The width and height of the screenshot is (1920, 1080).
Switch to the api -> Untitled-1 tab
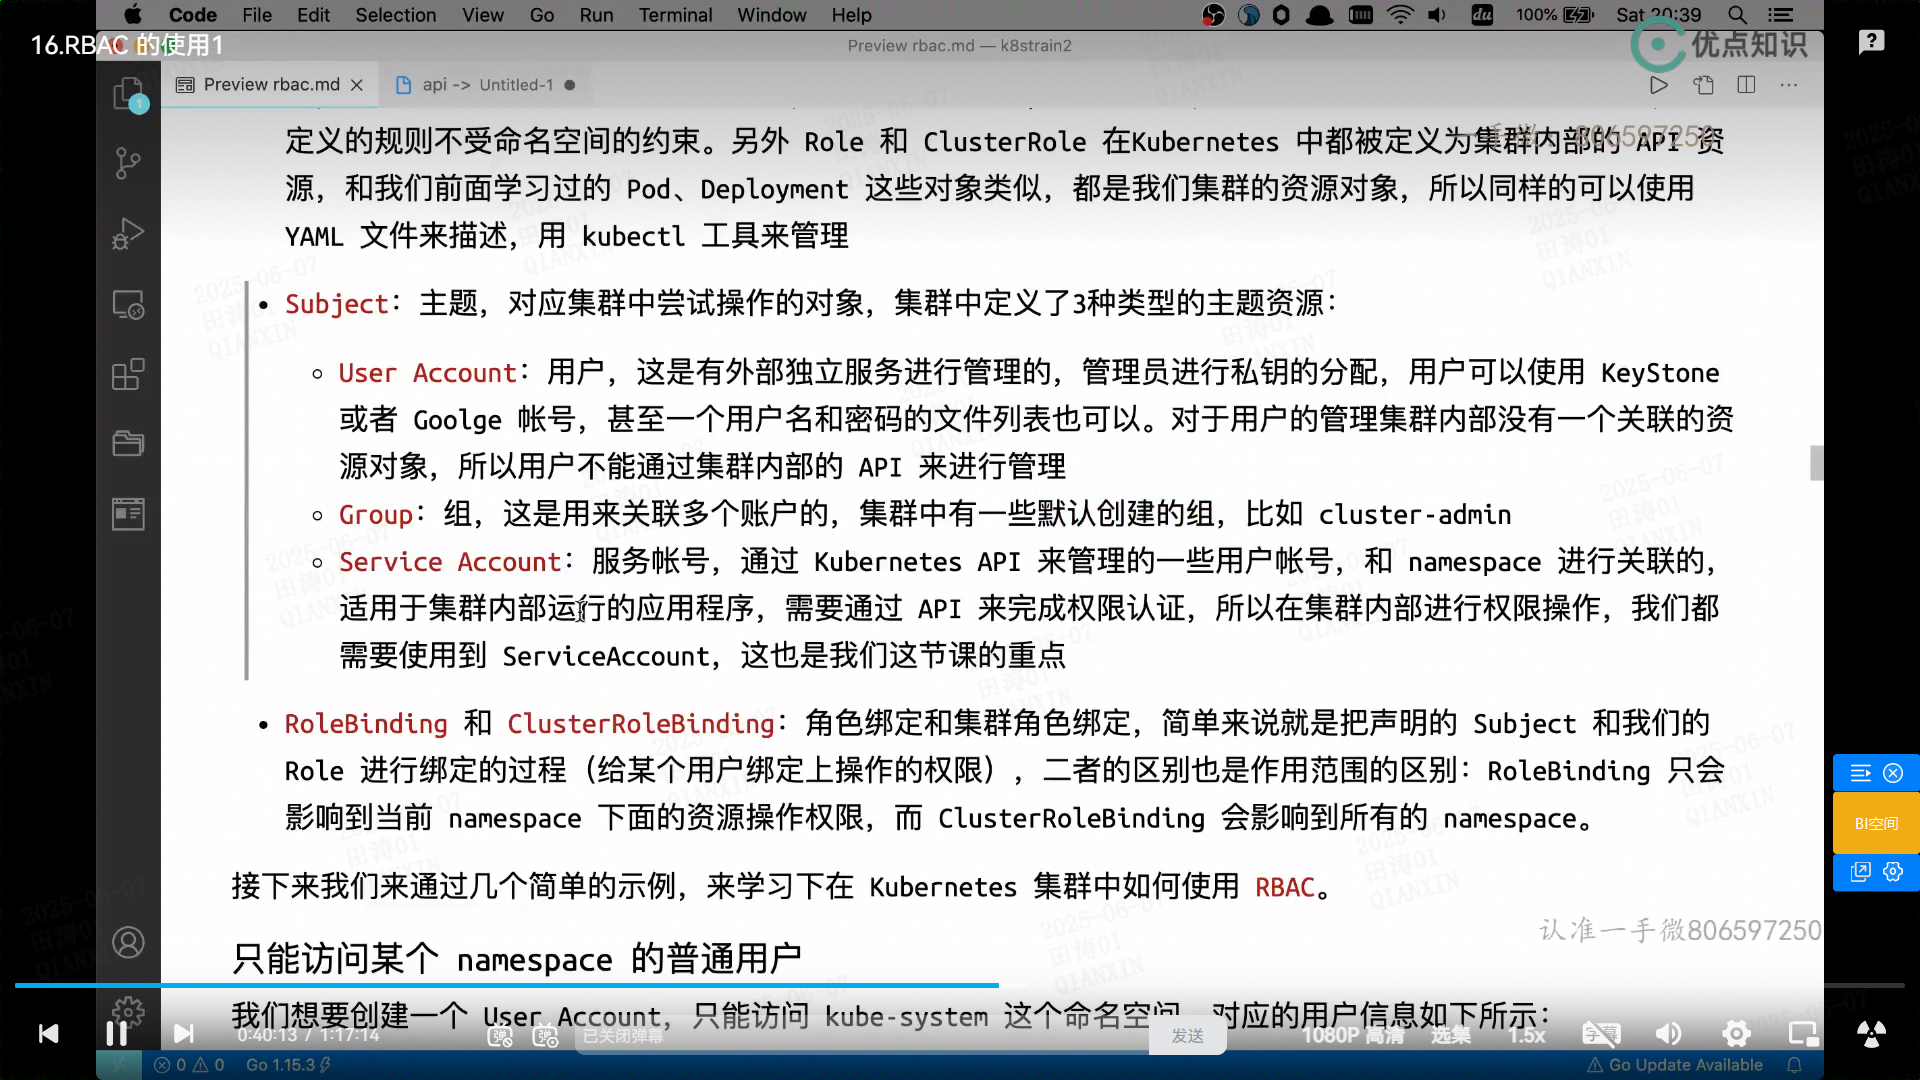pyautogui.click(x=485, y=85)
